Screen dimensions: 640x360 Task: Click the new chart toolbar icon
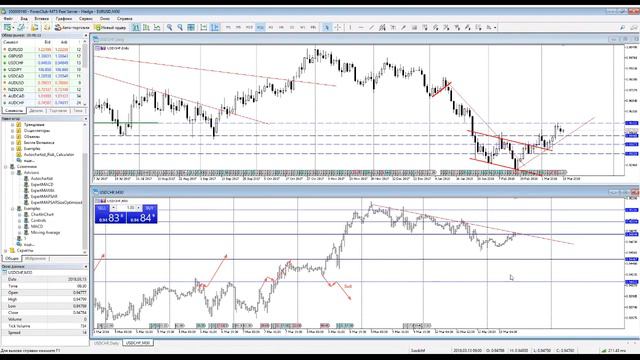pyautogui.click(x=7, y=27)
